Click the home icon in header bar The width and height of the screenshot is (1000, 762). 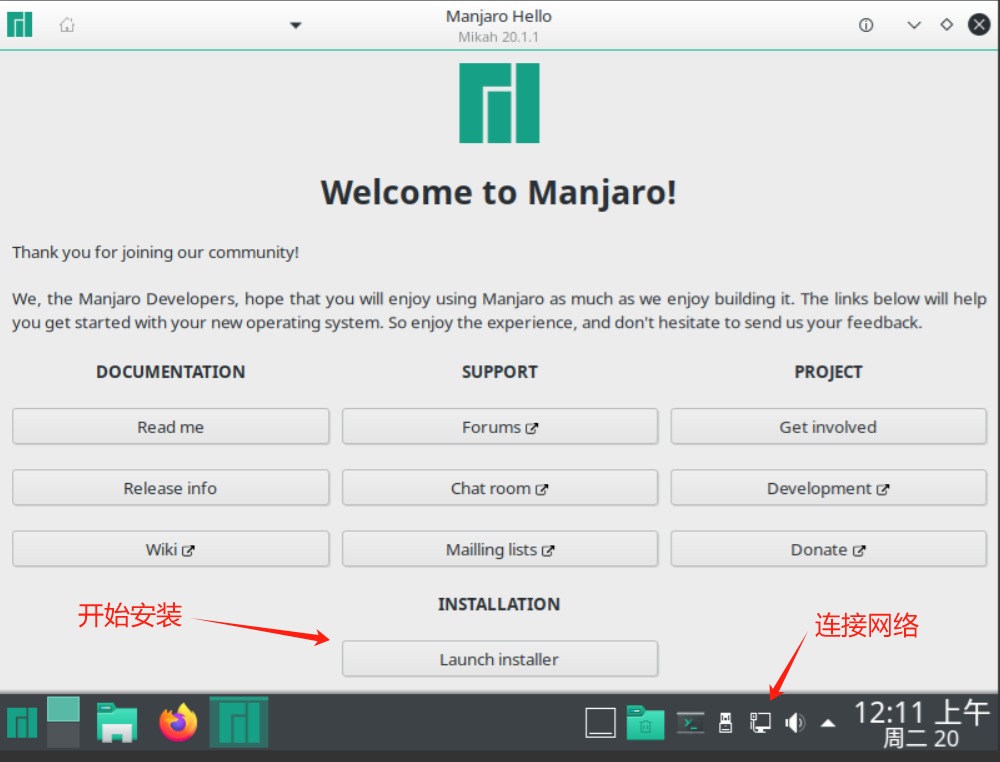click(x=67, y=25)
